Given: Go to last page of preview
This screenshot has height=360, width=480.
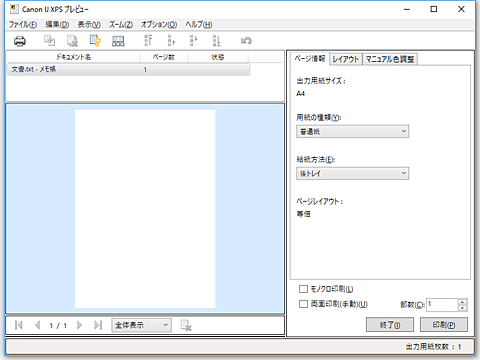Looking at the screenshot, I should (x=98, y=325).
